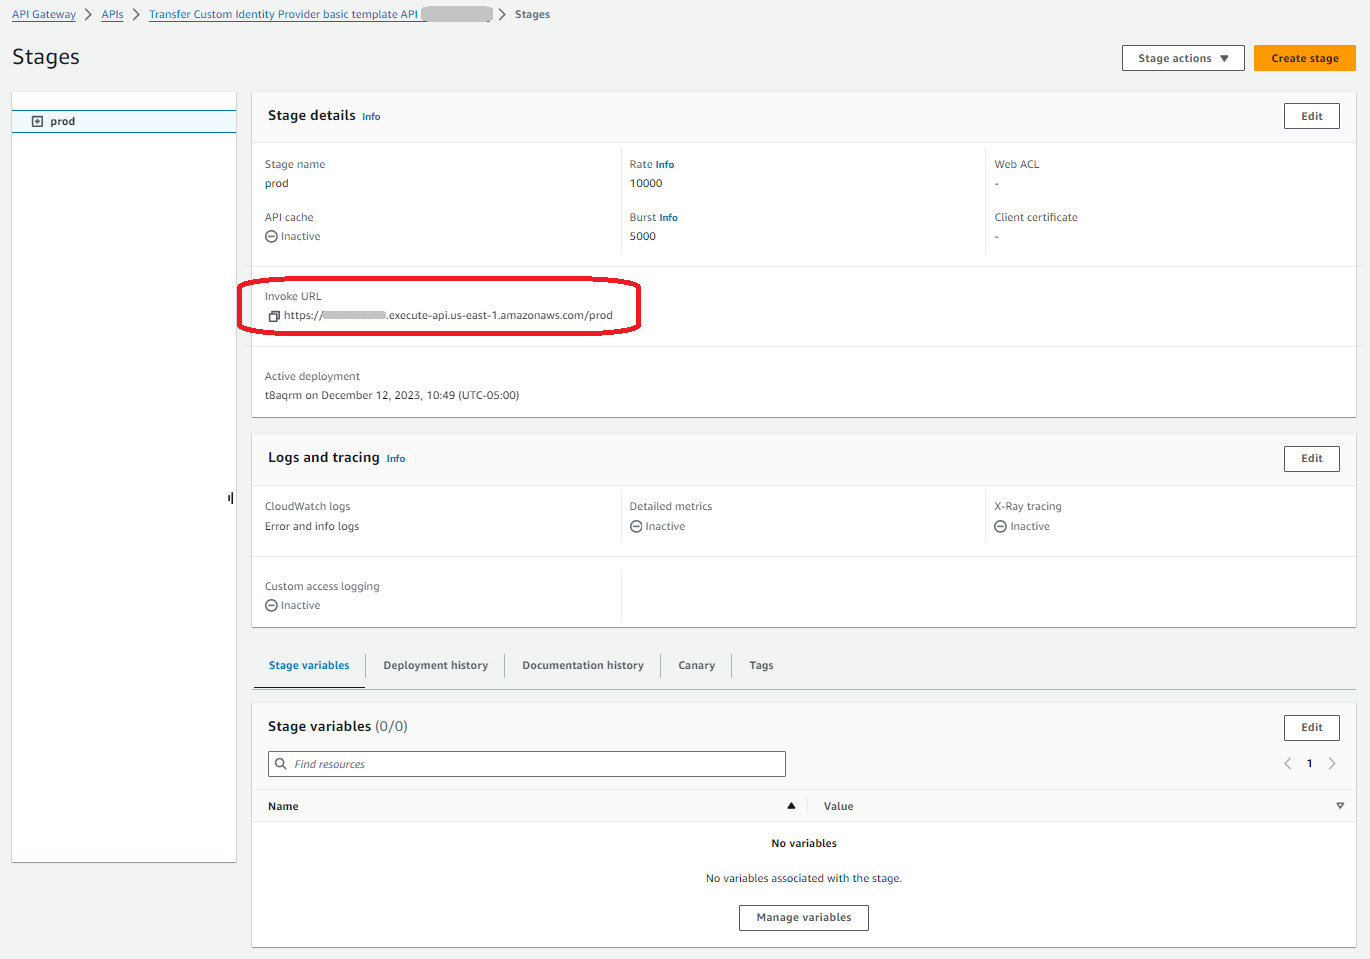Image resolution: width=1370 pixels, height=959 pixels.
Task: Click the search magnifier in Find resources
Action: [280, 763]
